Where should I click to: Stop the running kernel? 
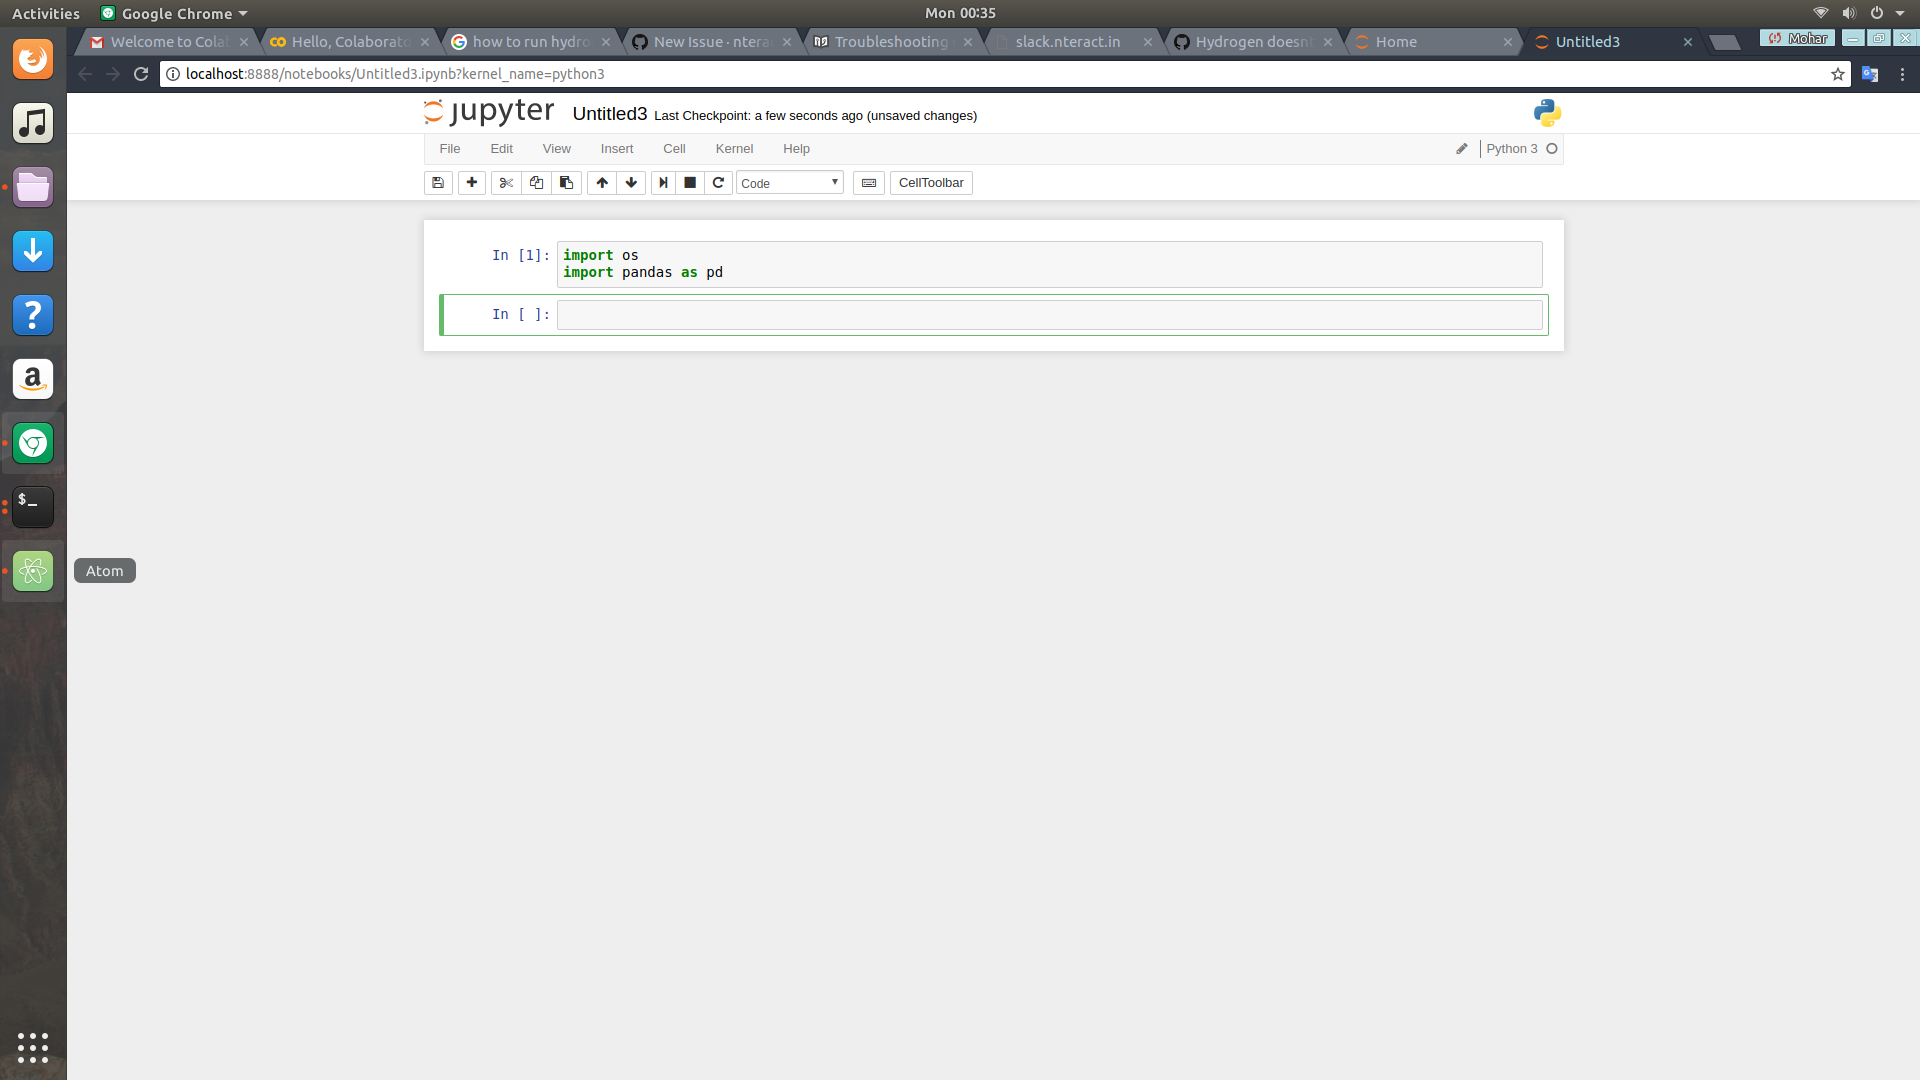(x=690, y=183)
